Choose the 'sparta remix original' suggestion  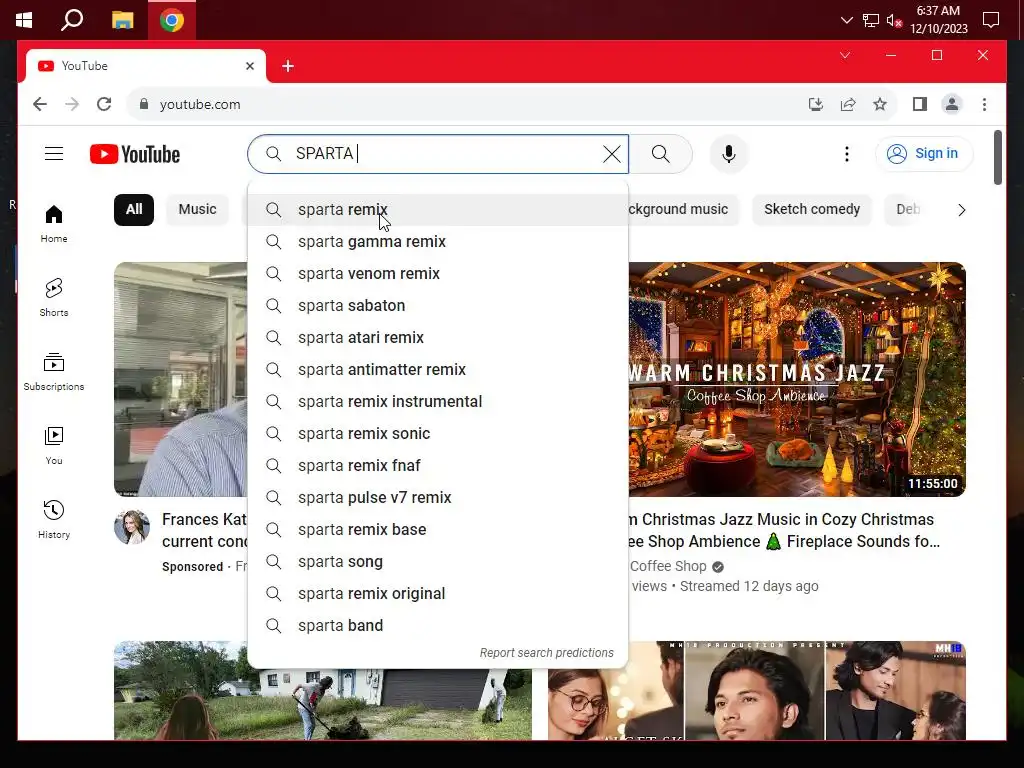(x=438, y=594)
